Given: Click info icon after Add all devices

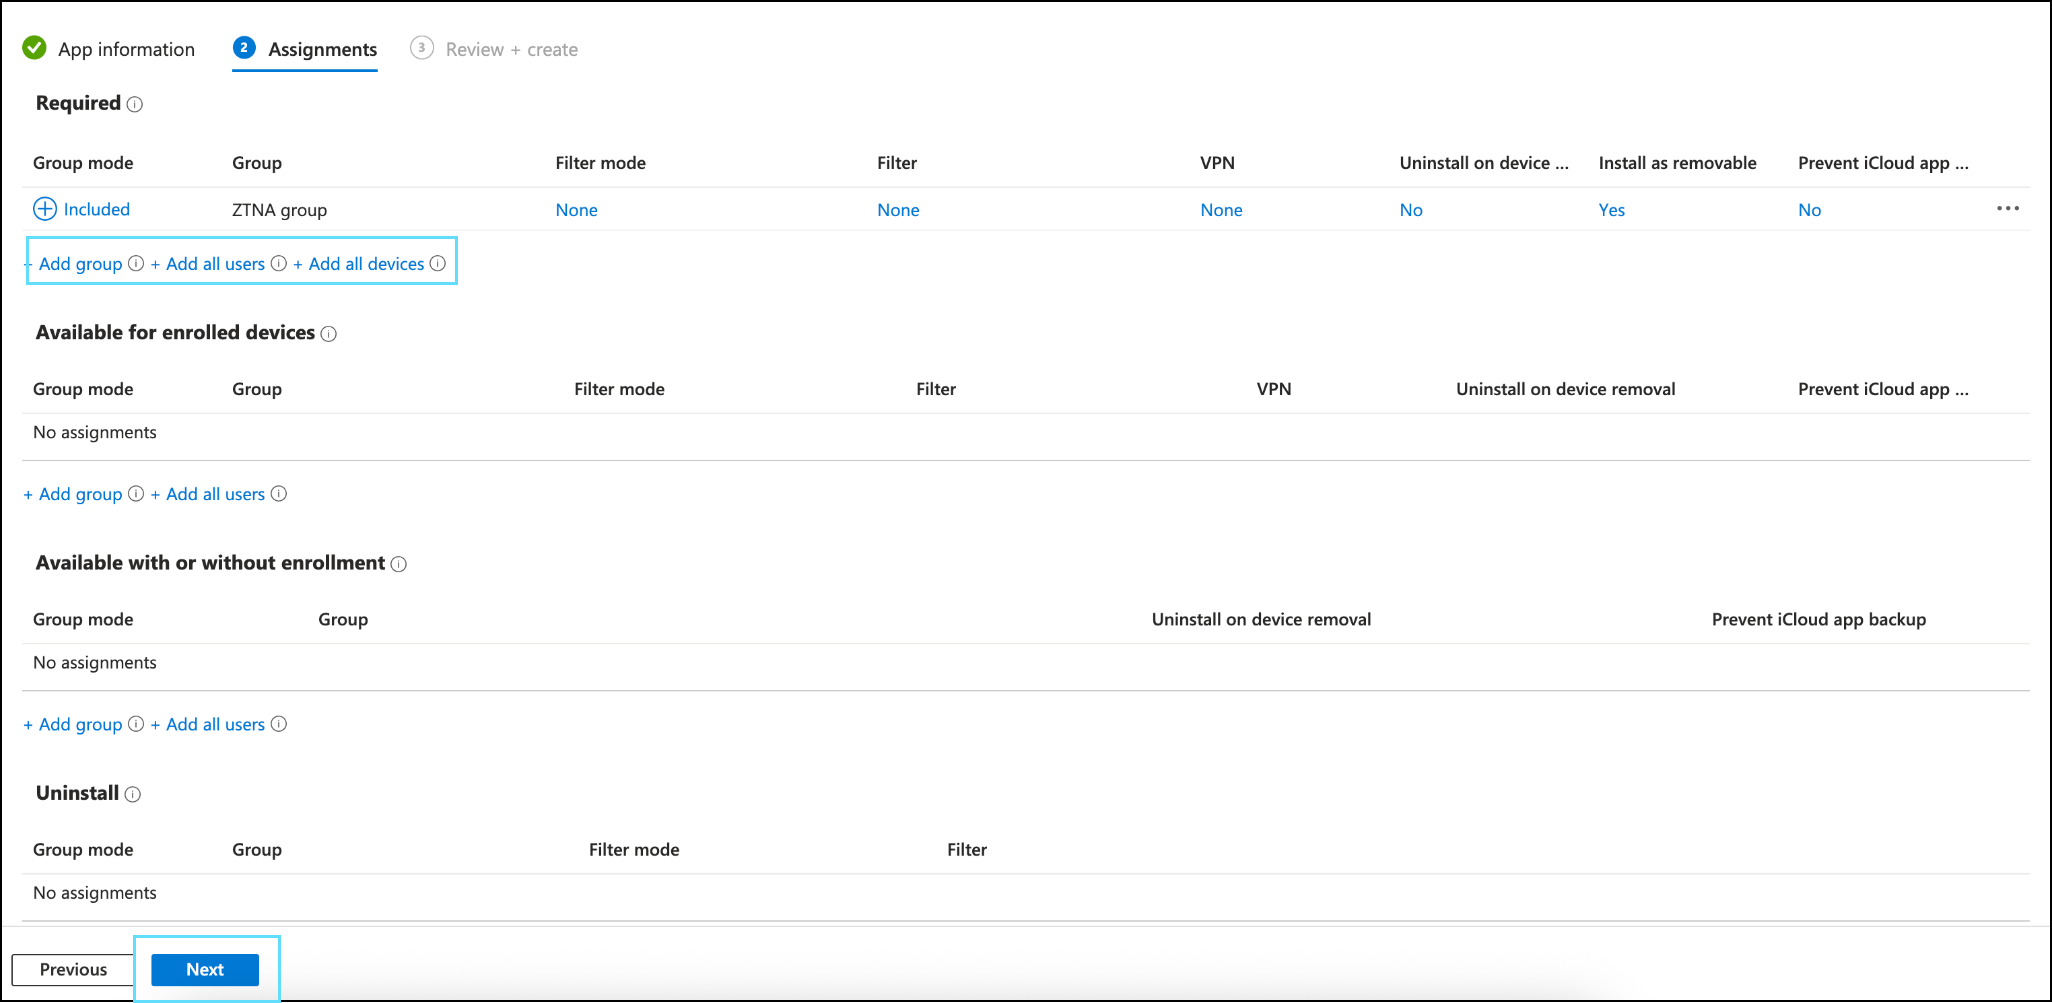Looking at the screenshot, I should pos(438,264).
